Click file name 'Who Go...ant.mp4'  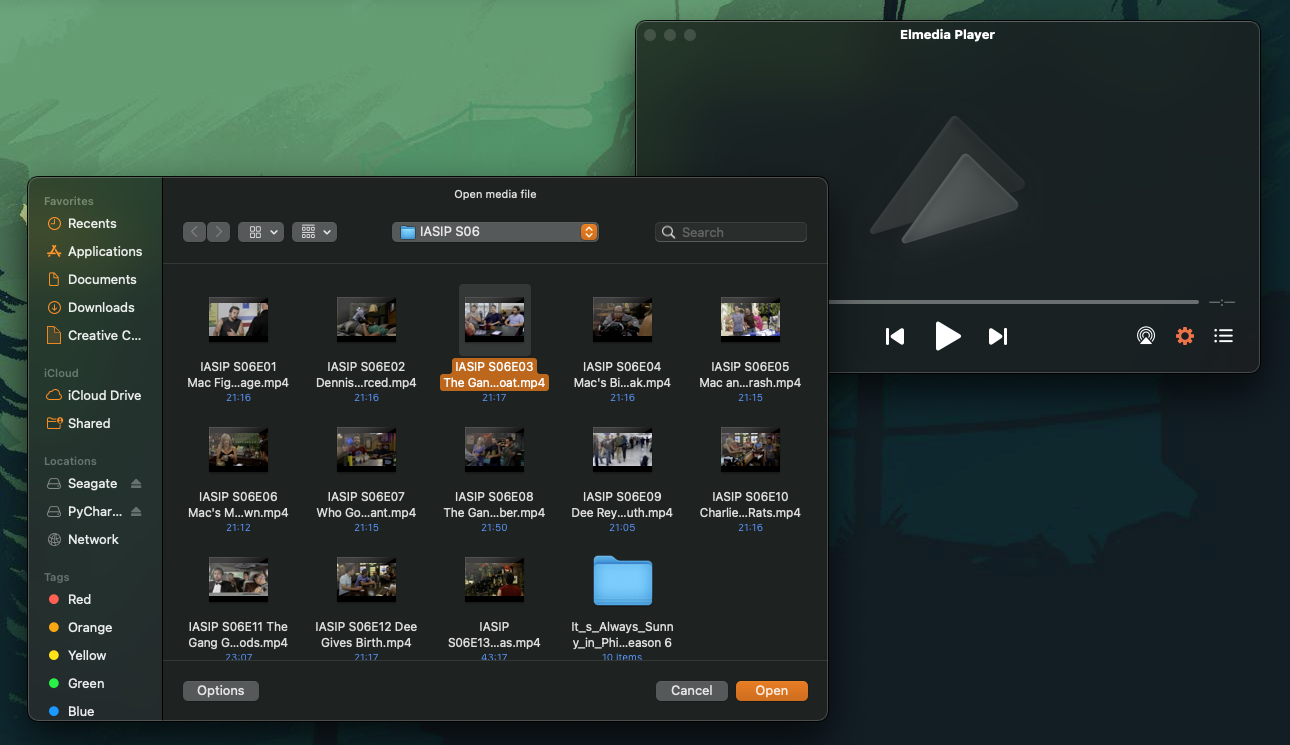tap(366, 513)
